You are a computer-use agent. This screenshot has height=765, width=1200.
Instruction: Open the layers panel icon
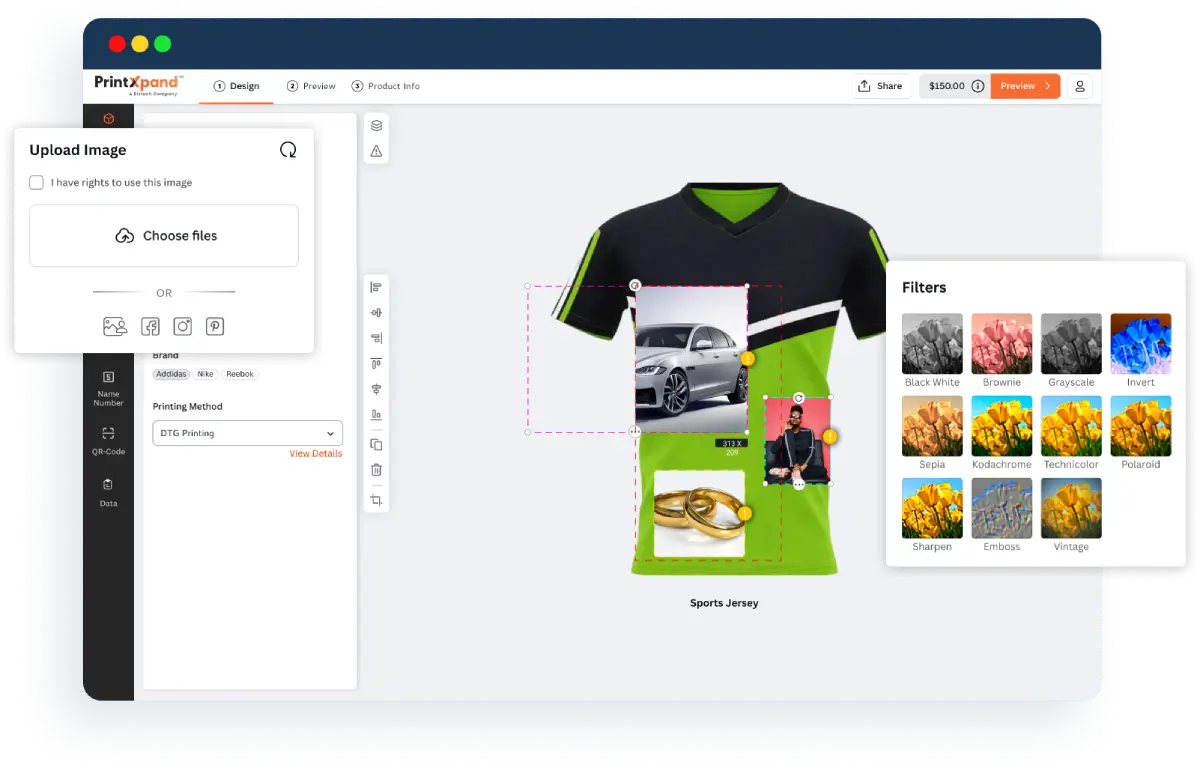coord(376,126)
